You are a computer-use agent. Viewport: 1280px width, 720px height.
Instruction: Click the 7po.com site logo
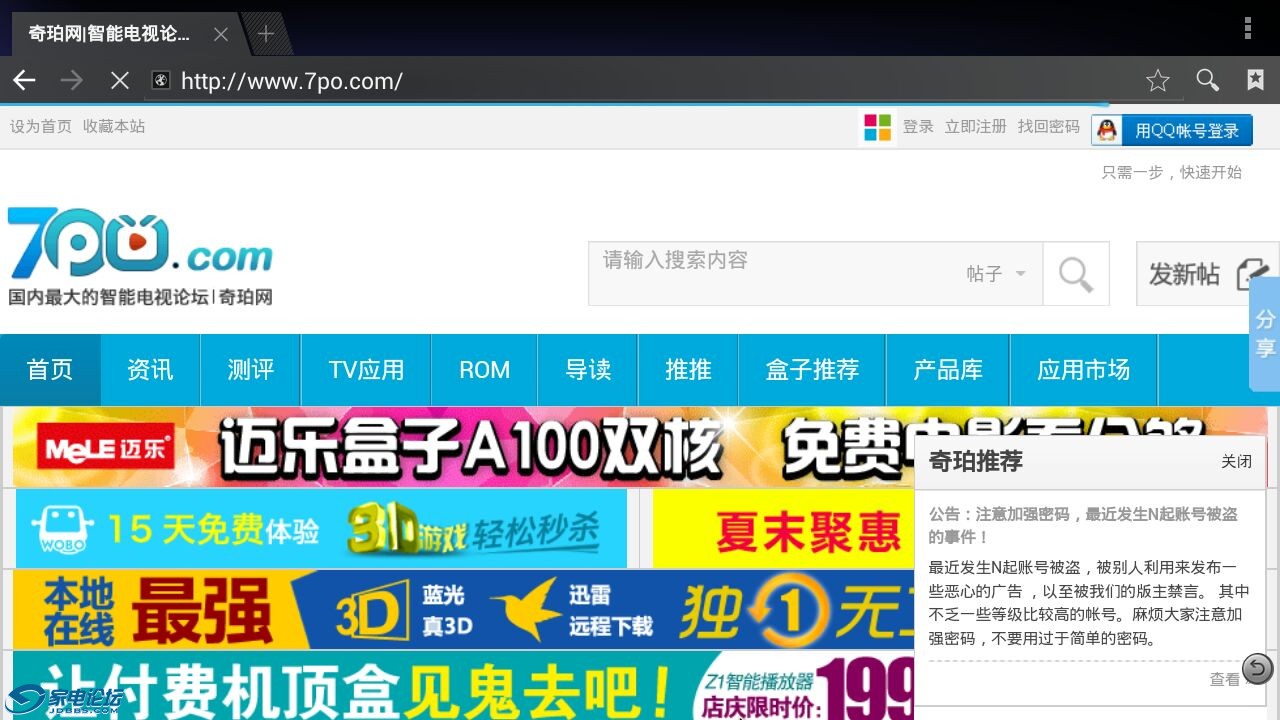[140, 256]
